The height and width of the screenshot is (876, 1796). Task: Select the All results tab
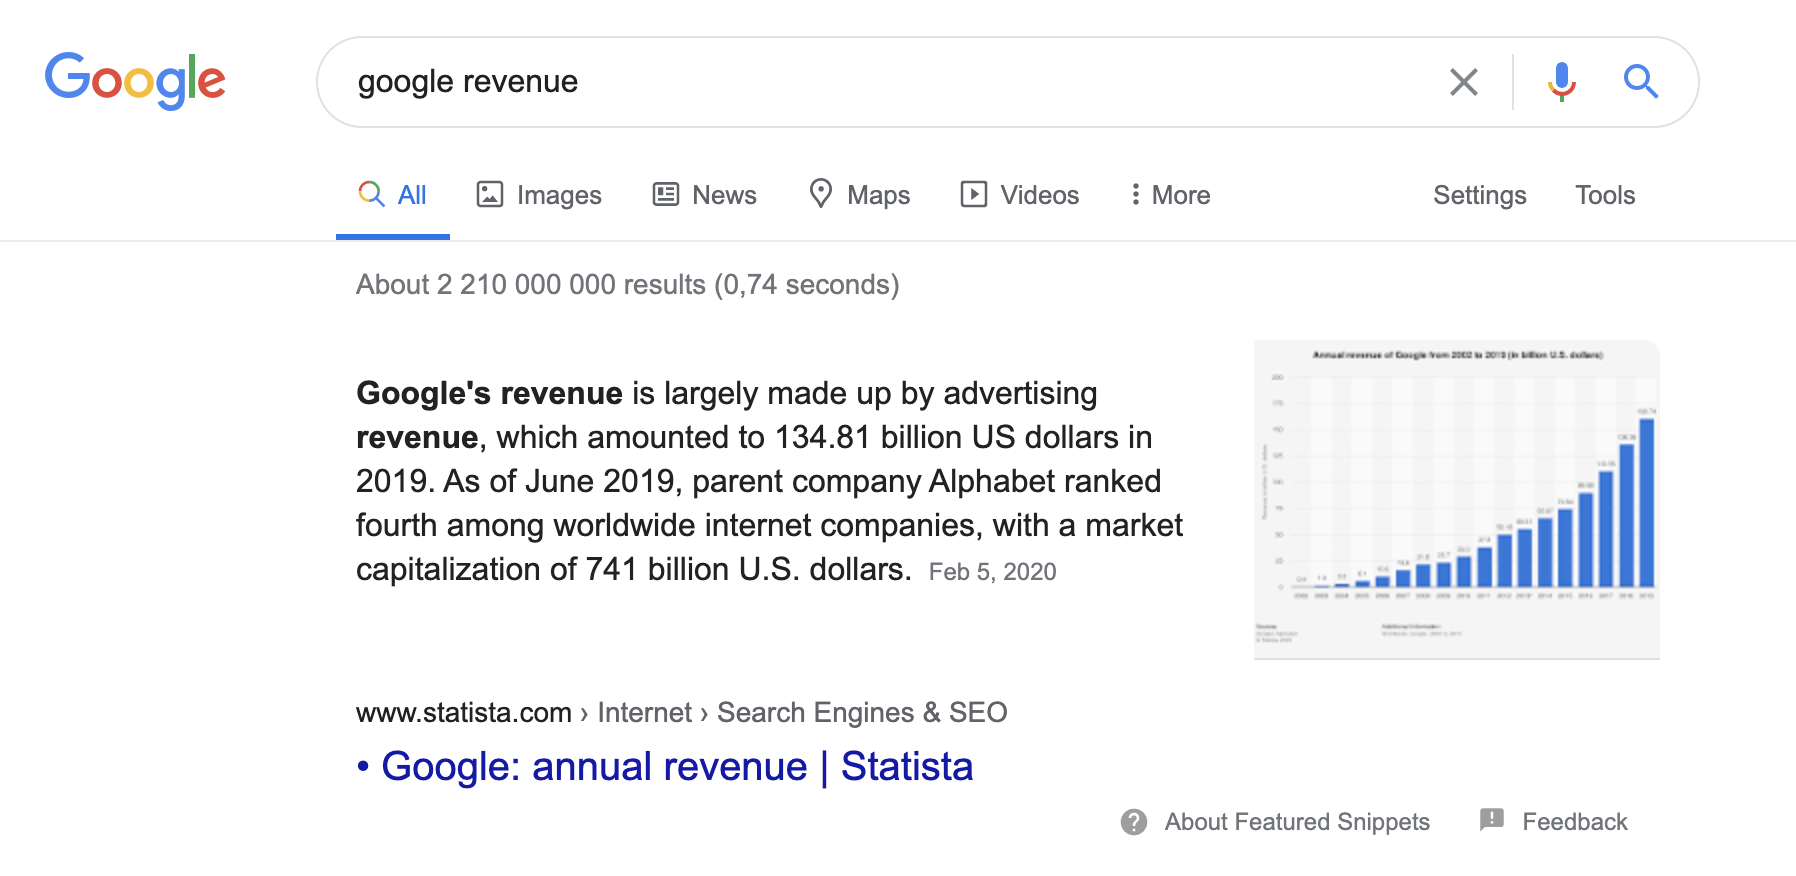point(393,195)
